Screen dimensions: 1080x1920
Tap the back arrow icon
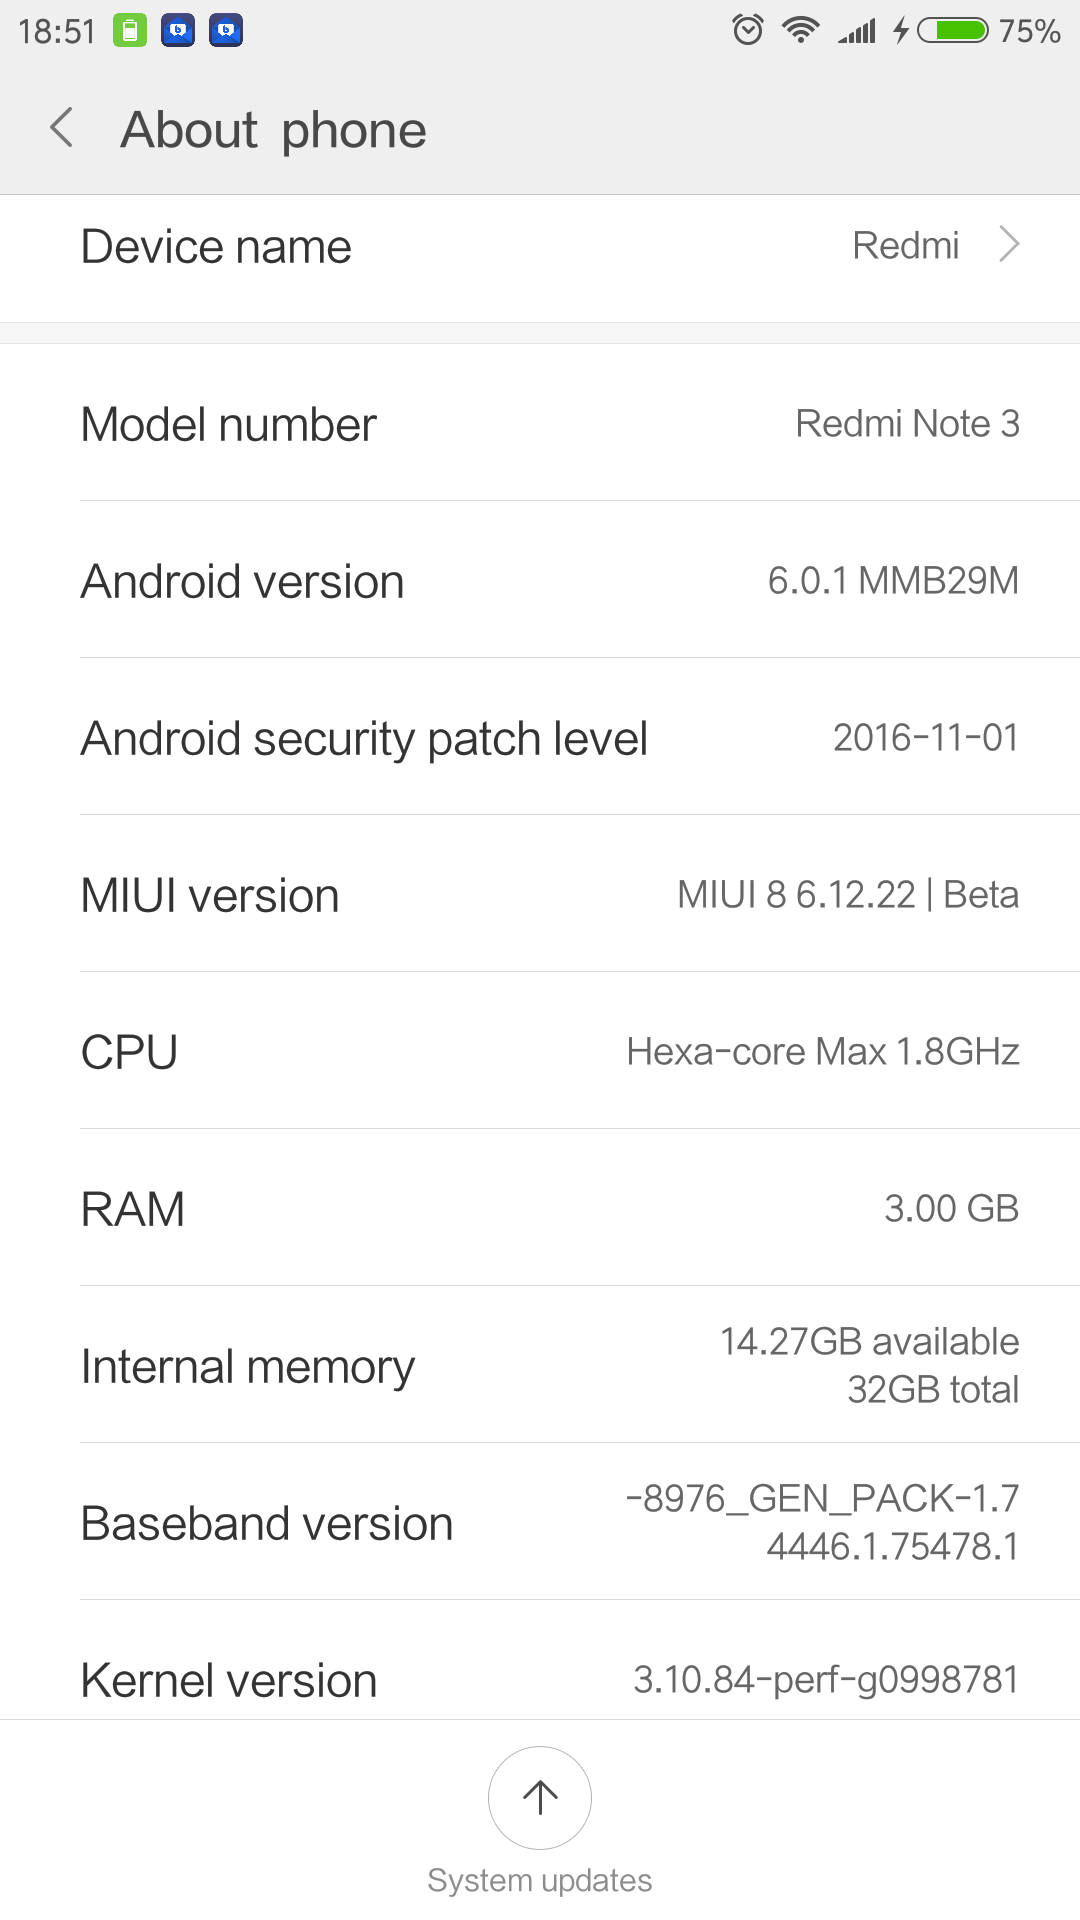62,128
